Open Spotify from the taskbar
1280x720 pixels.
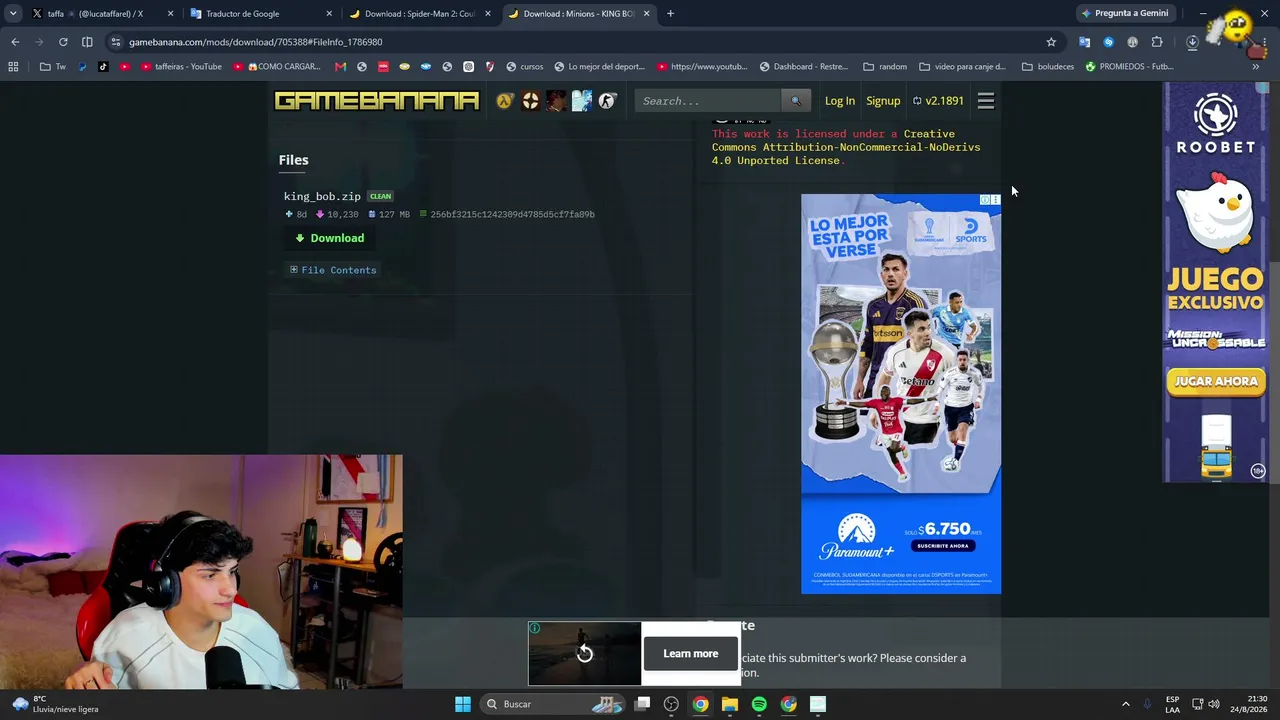(759, 704)
